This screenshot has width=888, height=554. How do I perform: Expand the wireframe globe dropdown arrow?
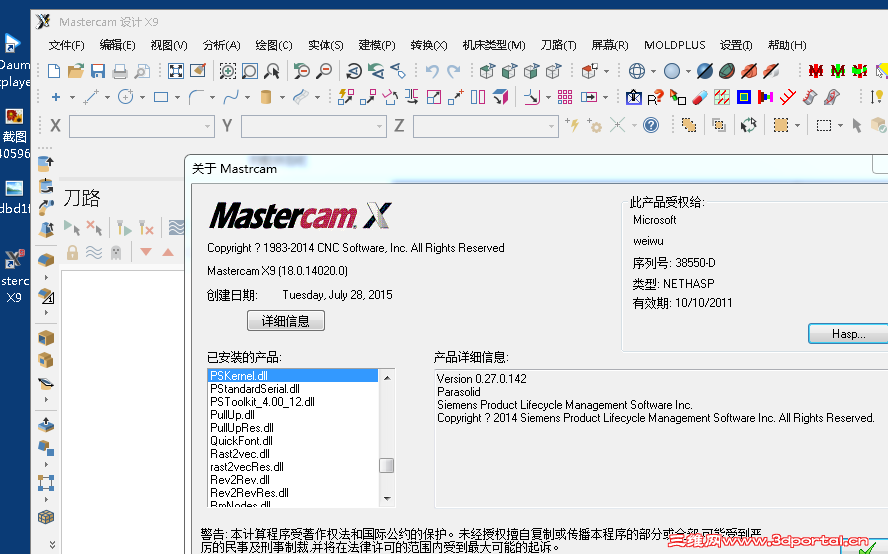[x=653, y=71]
